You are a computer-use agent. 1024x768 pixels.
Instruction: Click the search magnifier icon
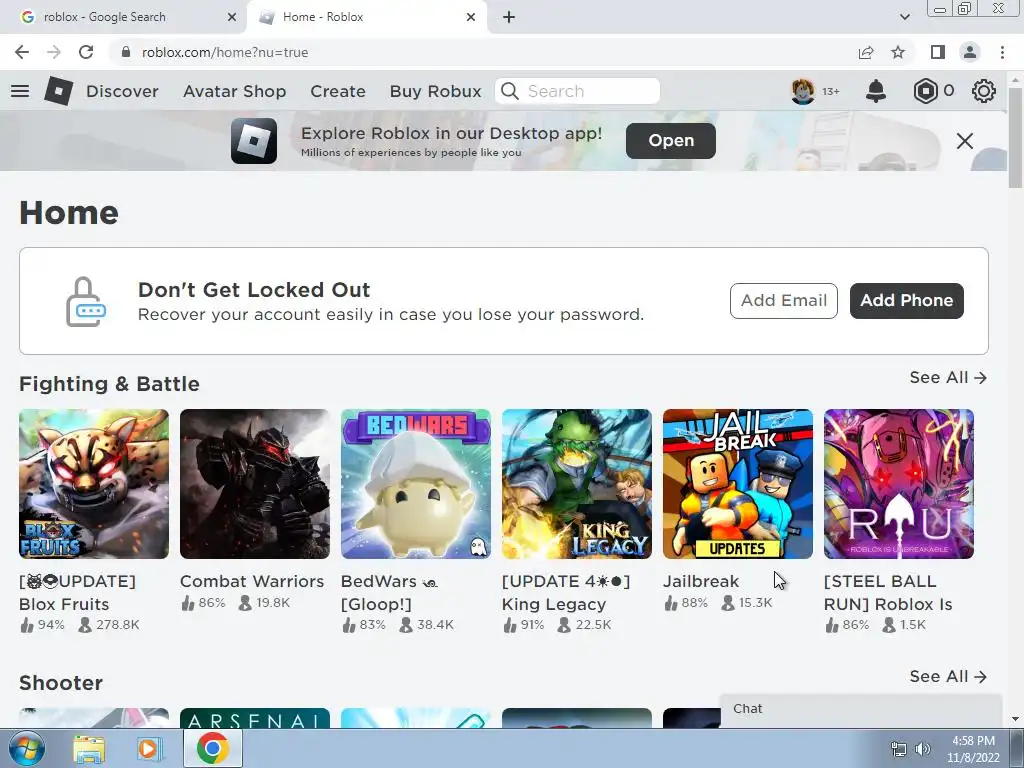point(509,91)
